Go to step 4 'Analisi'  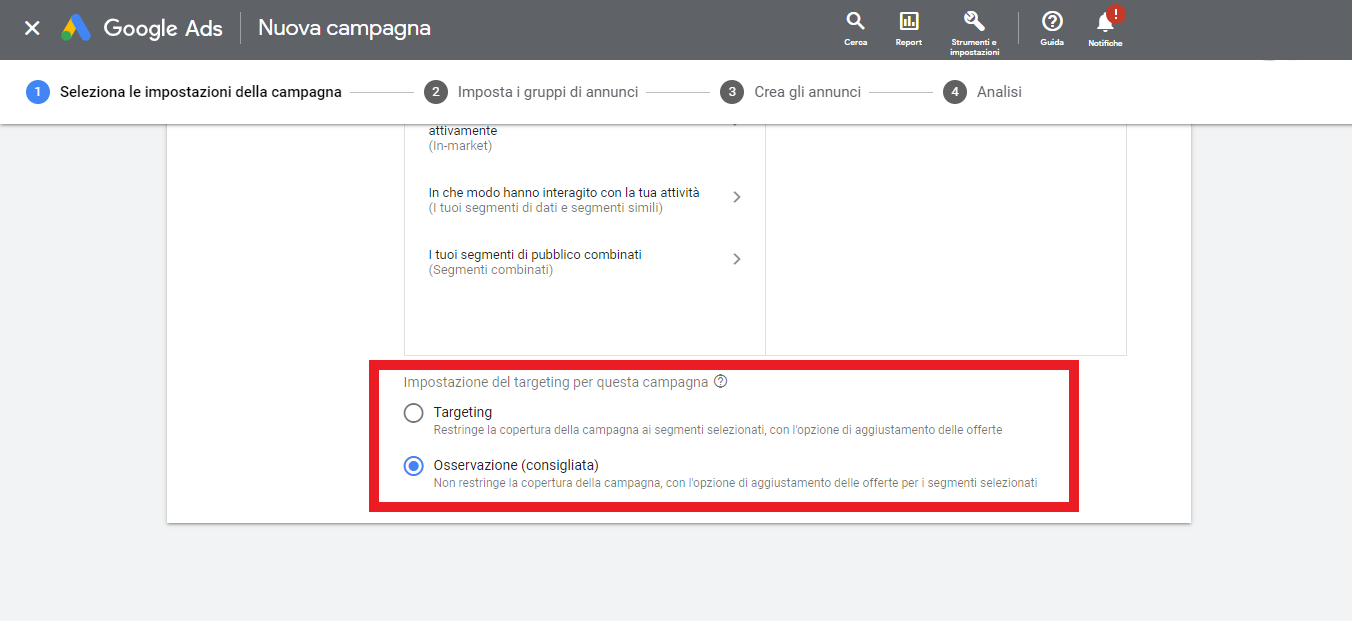click(998, 92)
